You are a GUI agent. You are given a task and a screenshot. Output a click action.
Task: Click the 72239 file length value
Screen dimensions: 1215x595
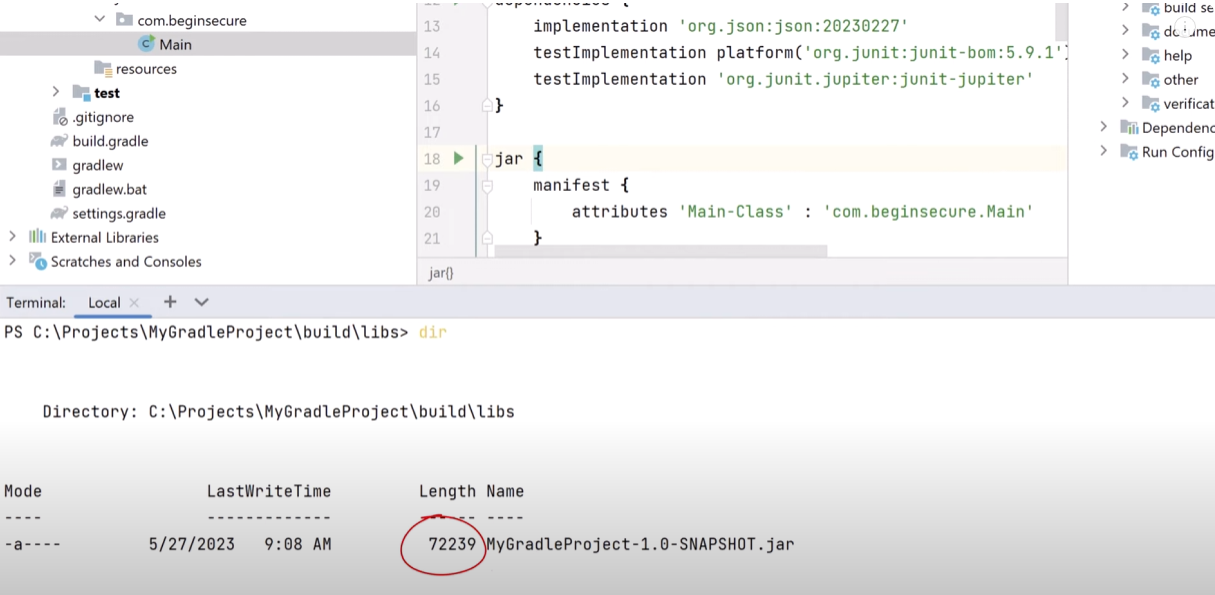pyautogui.click(x=452, y=545)
